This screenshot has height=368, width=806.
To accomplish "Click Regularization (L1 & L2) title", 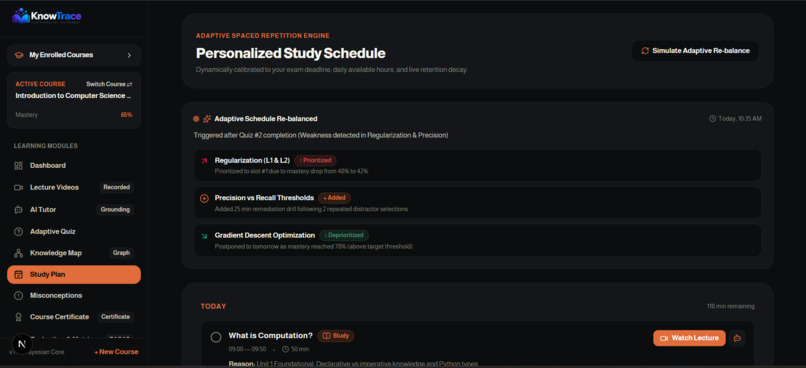I will (252, 160).
